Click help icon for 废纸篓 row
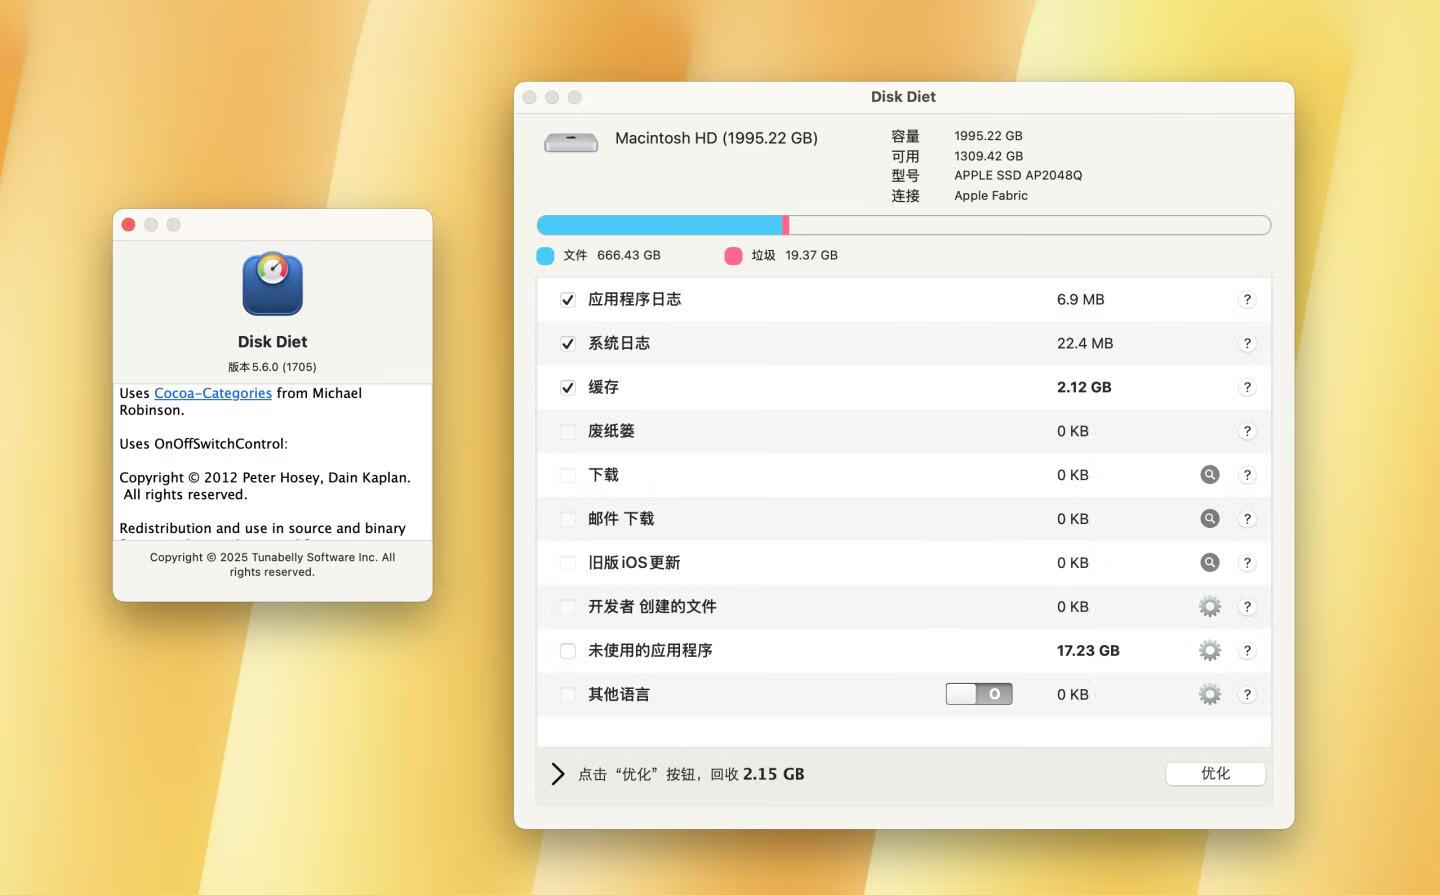This screenshot has width=1440, height=895. click(x=1247, y=432)
